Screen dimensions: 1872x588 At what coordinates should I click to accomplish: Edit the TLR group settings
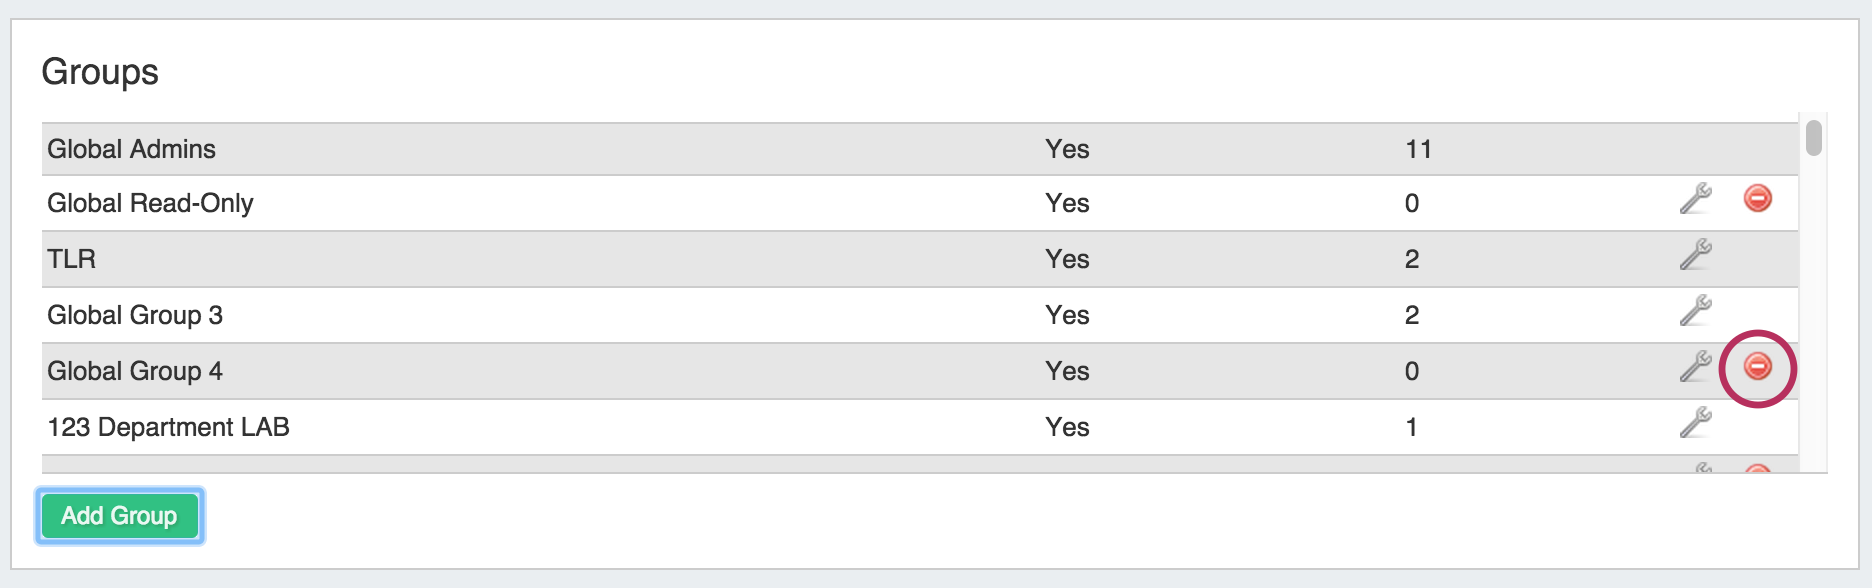[1695, 255]
